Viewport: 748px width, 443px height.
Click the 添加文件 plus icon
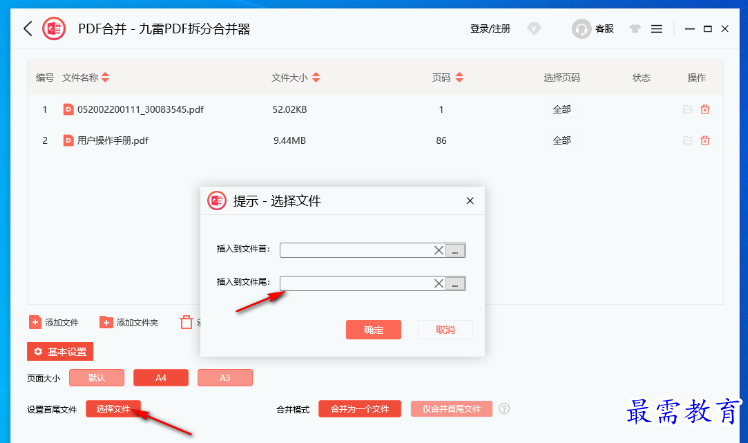(35, 322)
